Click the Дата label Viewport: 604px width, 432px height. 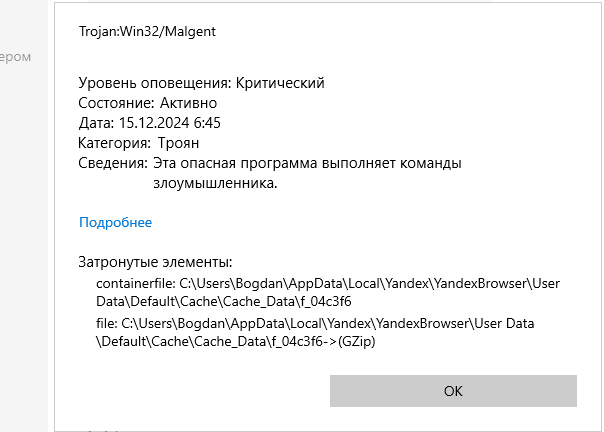coord(97,122)
